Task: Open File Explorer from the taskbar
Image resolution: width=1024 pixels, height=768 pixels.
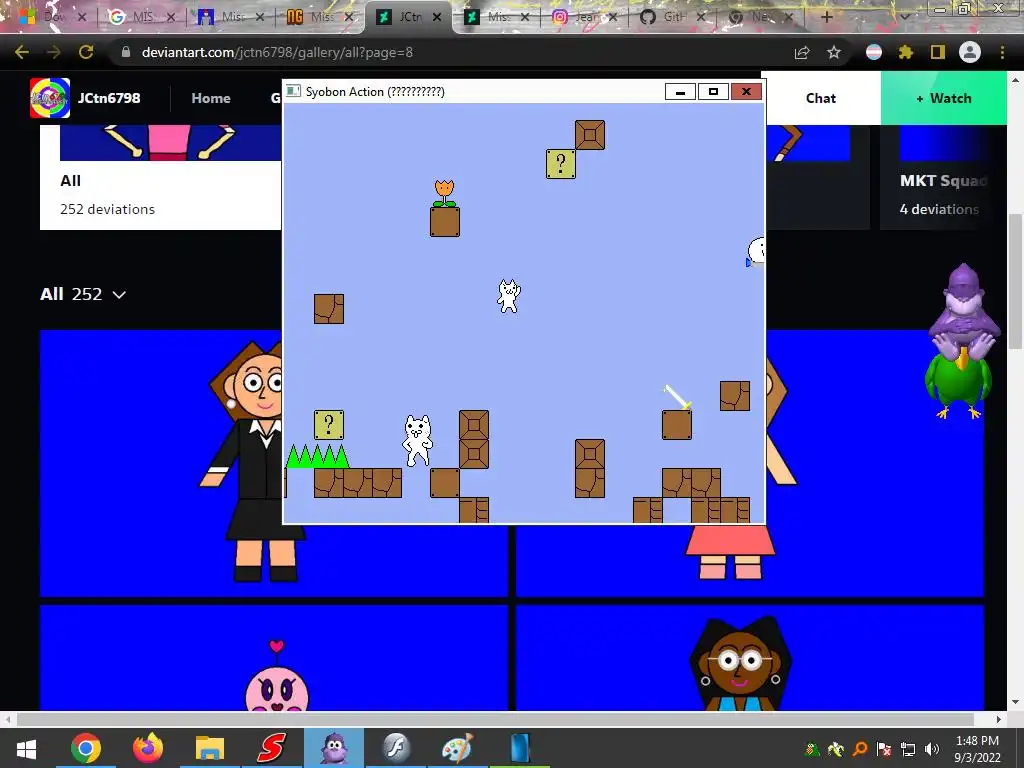Action: pyautogui.click(x=210, y=748)
